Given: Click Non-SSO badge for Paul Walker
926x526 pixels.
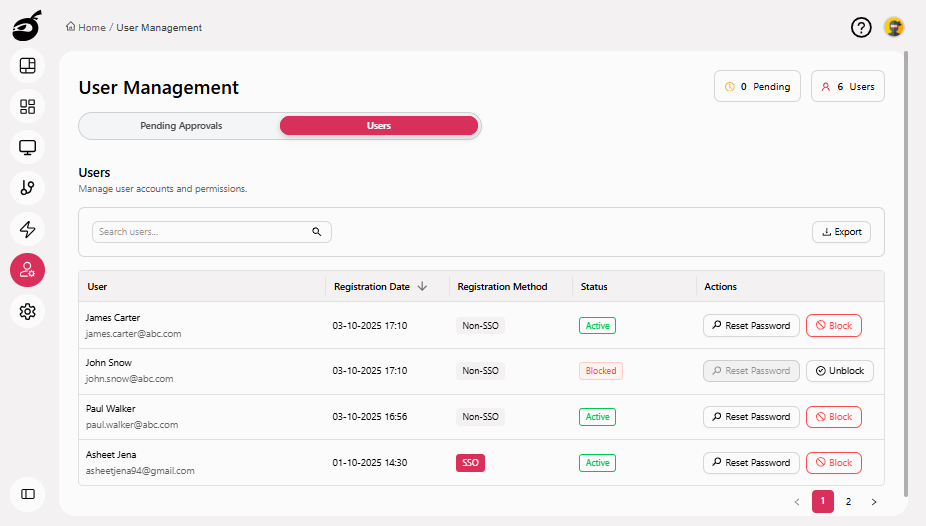Looking at the screenshot, I should (x=480, y=417).
